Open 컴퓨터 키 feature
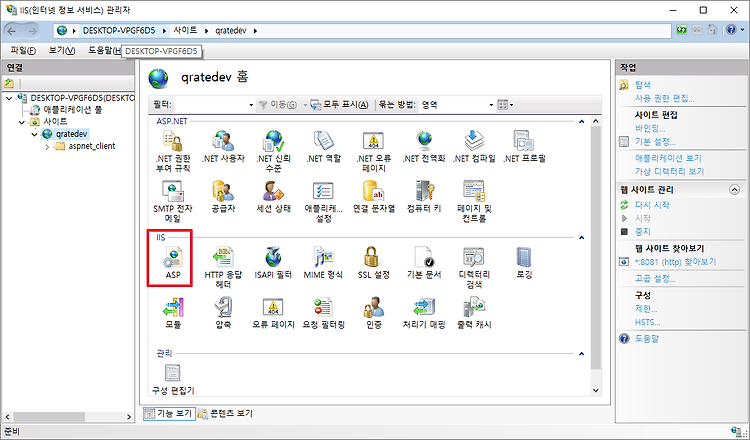750x440 pixels. point(424,197)
